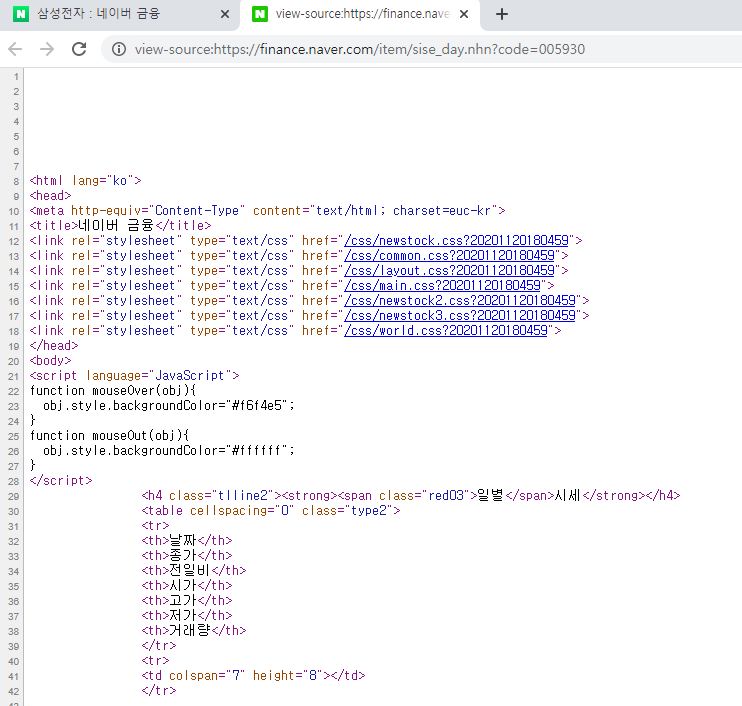Click the <th>종가</th> line
Screen dimensions: 742x706
click(187, 556)
